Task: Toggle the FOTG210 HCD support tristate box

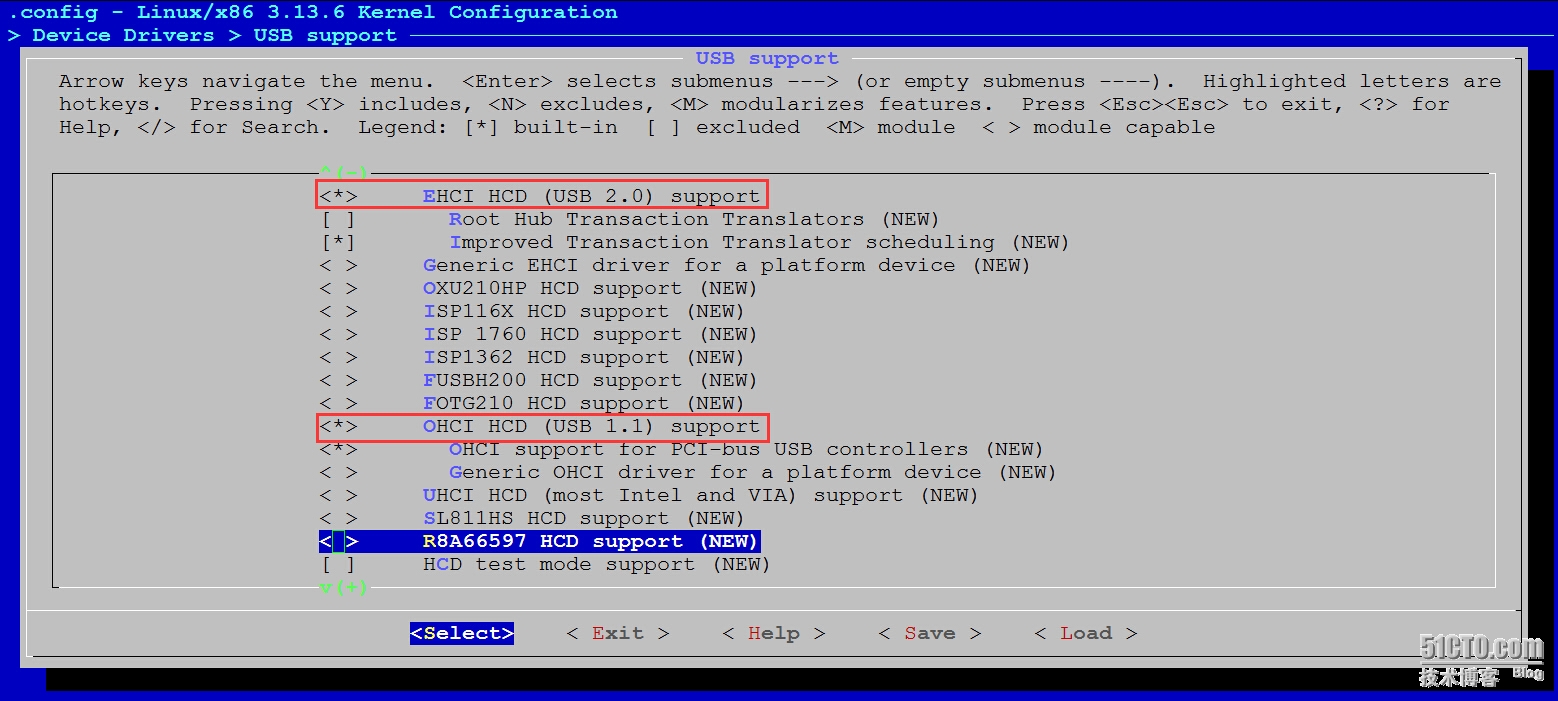Action: coord(339,403)
